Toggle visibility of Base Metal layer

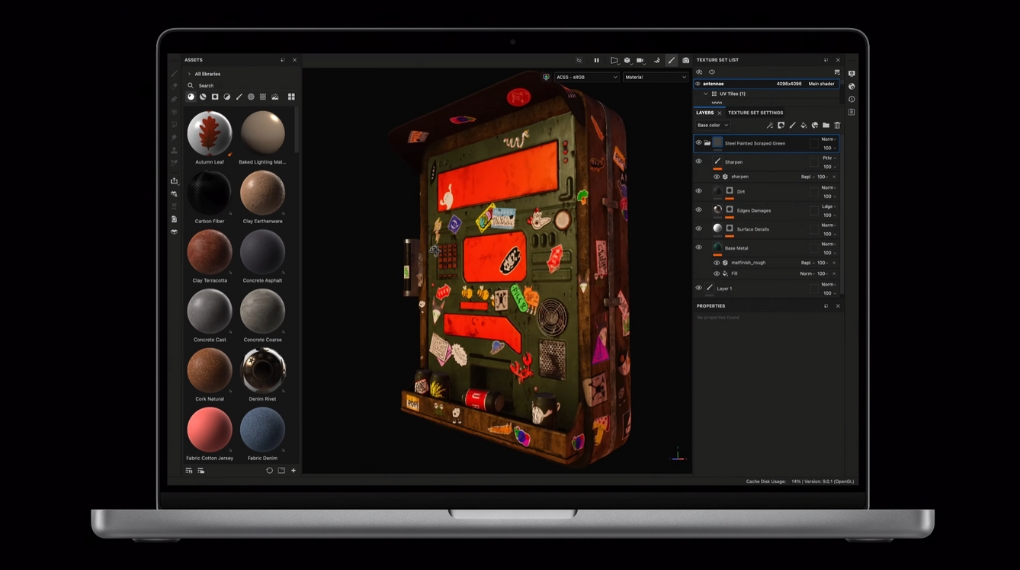point(699,248)
